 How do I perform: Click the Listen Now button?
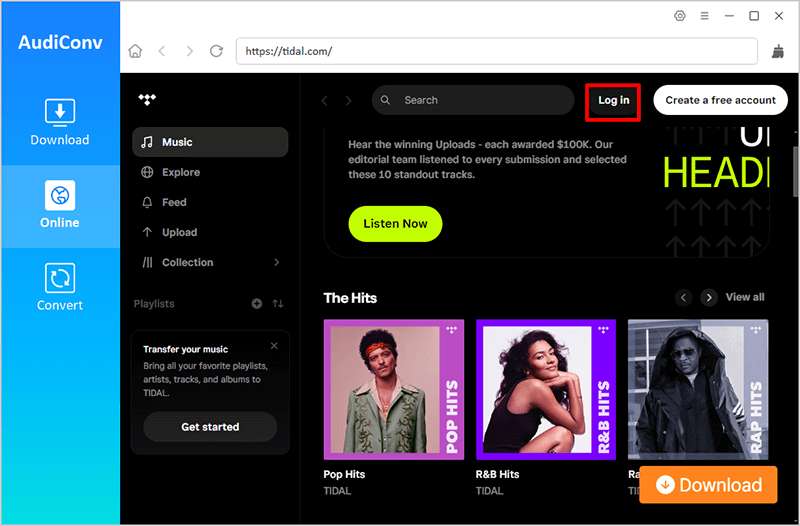click(x=395, y=223)
